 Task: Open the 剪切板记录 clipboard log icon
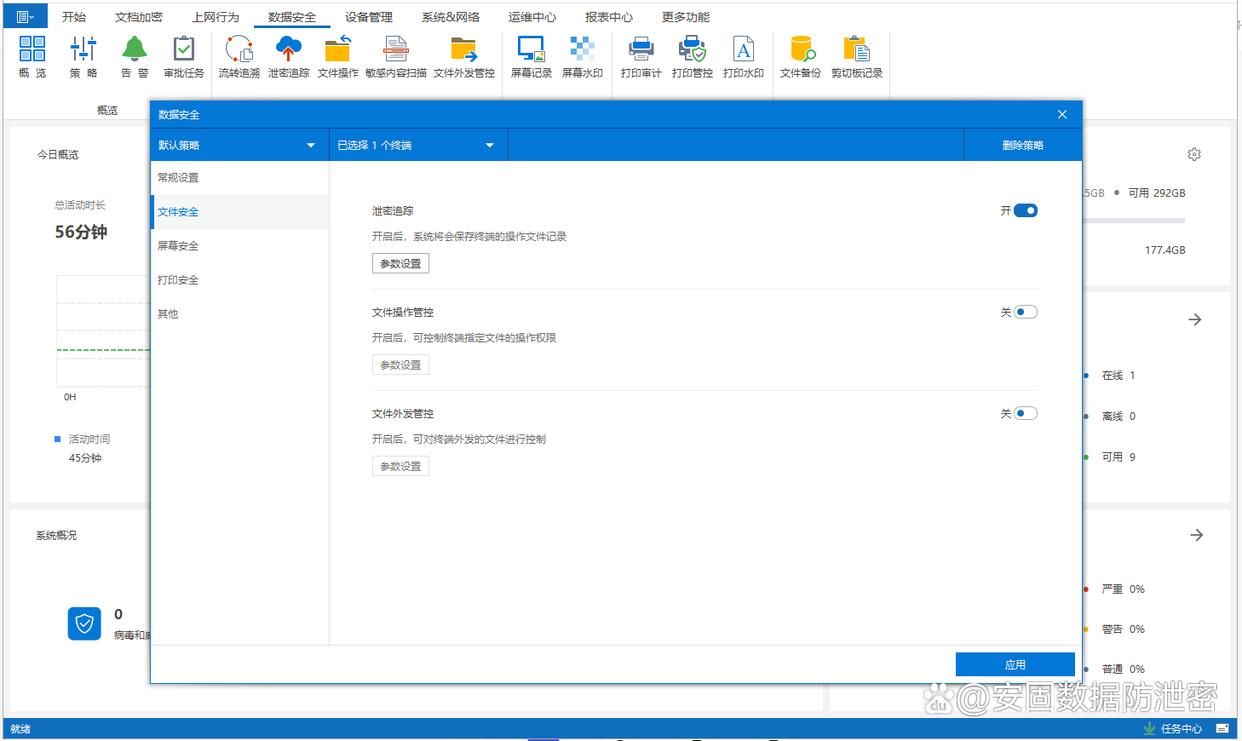(856, 57)
